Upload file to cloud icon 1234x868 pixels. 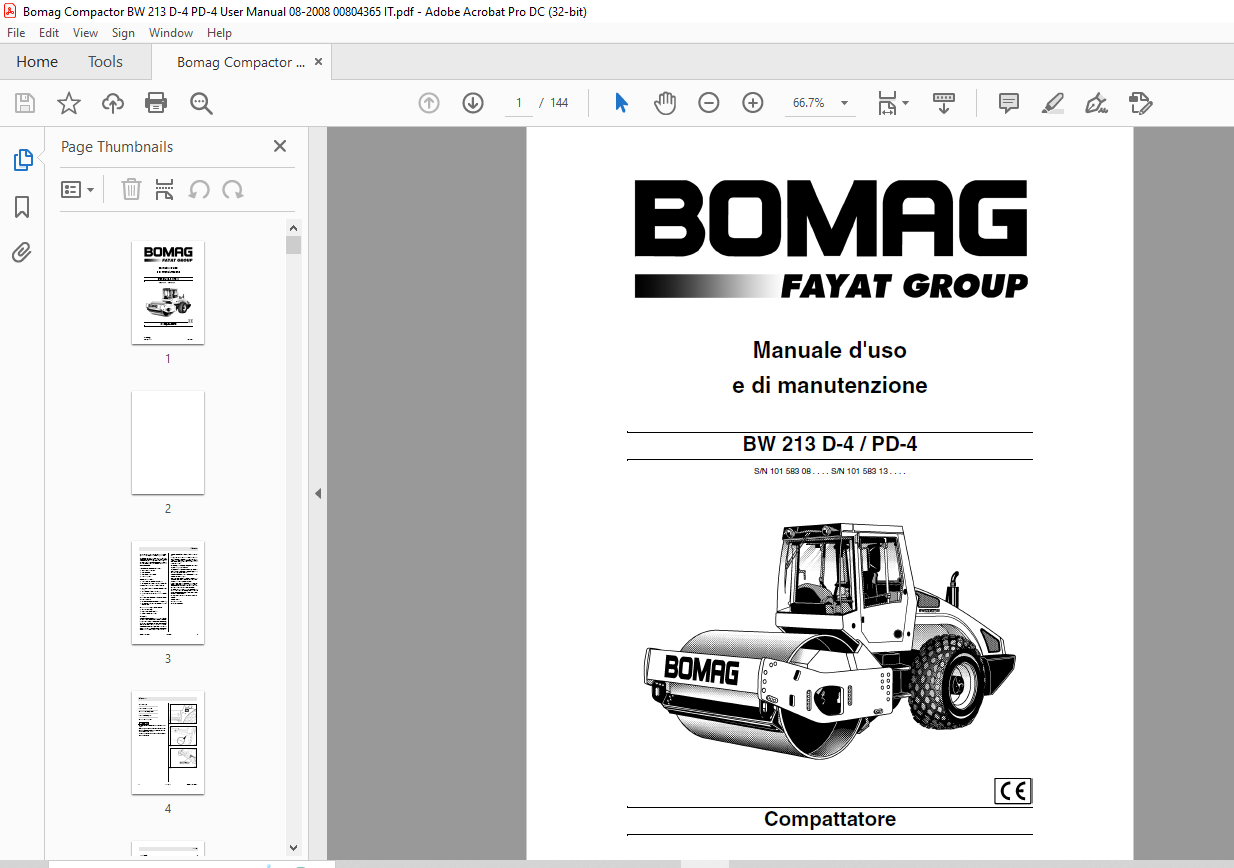[113, 103]
